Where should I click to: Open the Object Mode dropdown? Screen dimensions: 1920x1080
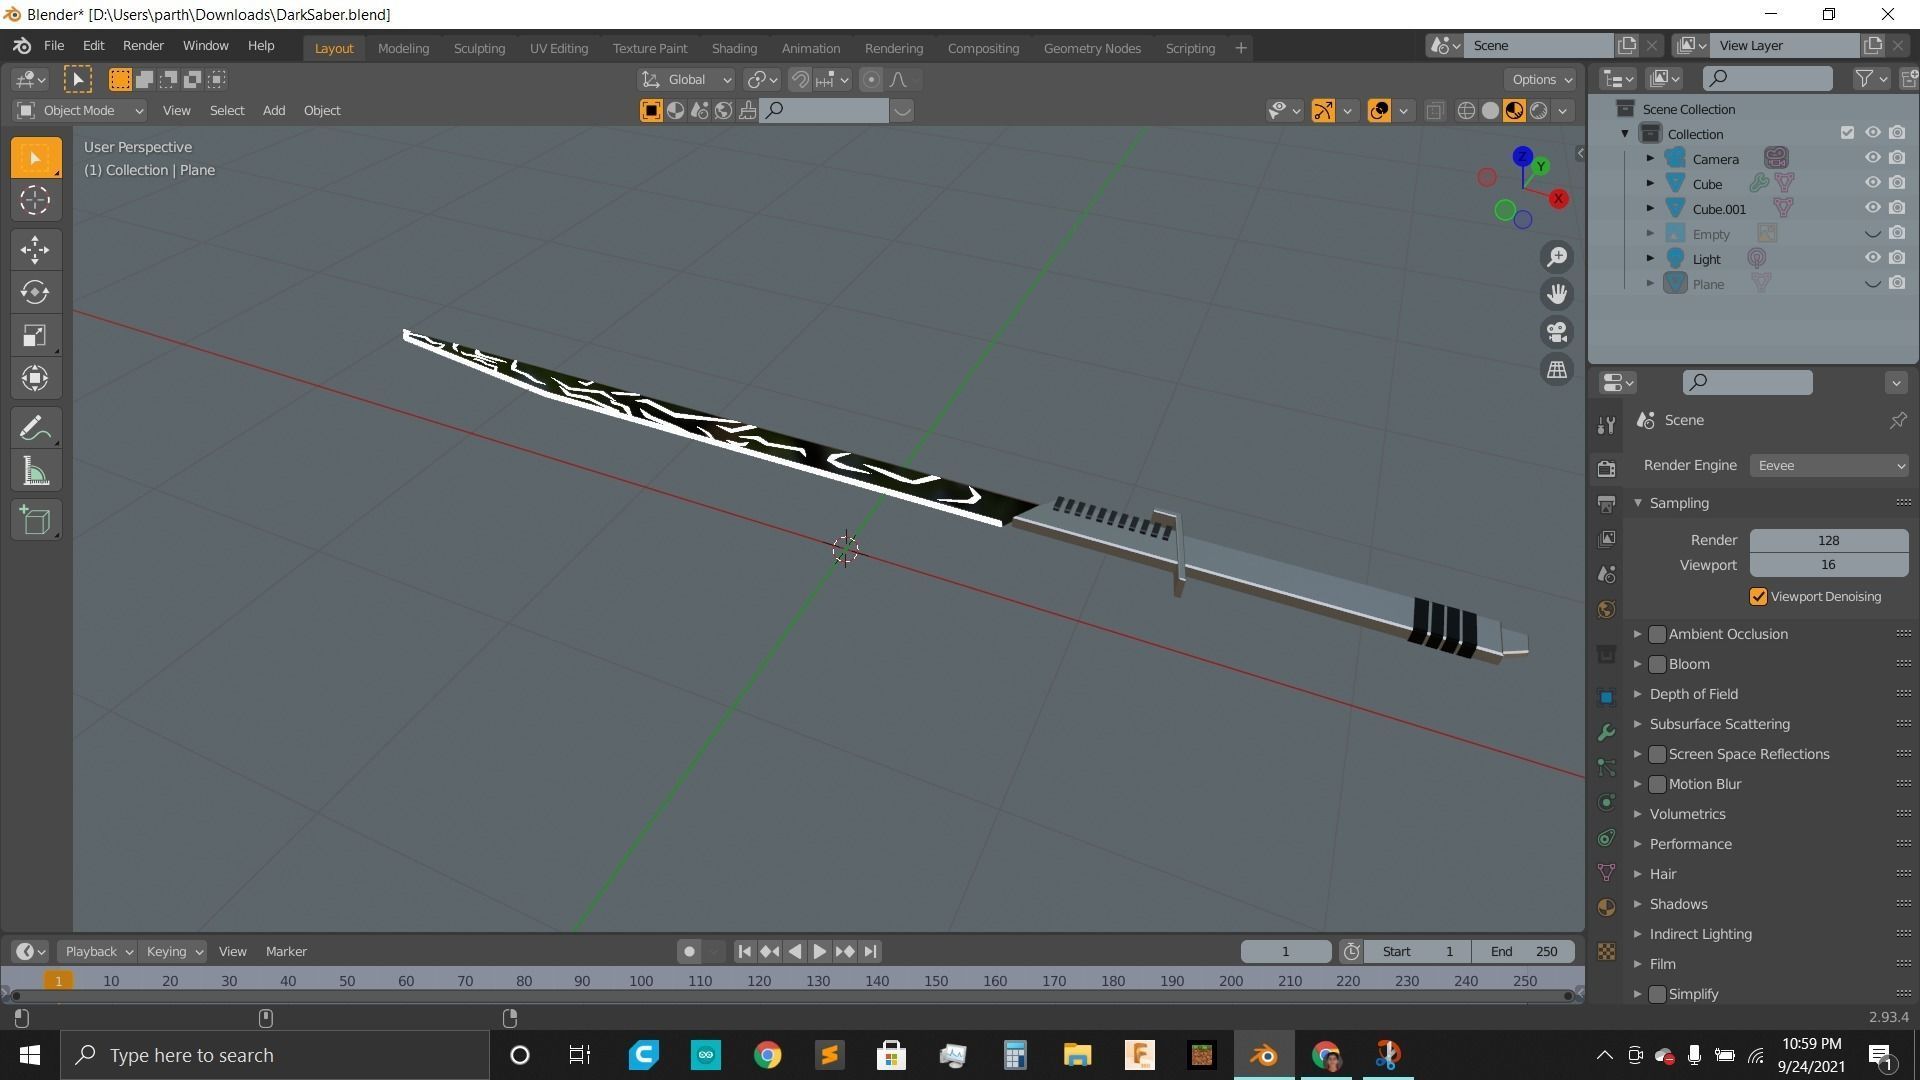point(80,111)
